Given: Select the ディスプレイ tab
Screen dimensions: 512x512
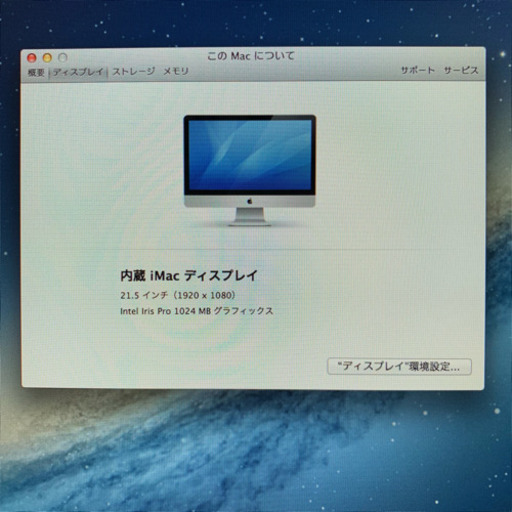Looking at the screenshot, I should pyautogui.click(x=78, y=72).
